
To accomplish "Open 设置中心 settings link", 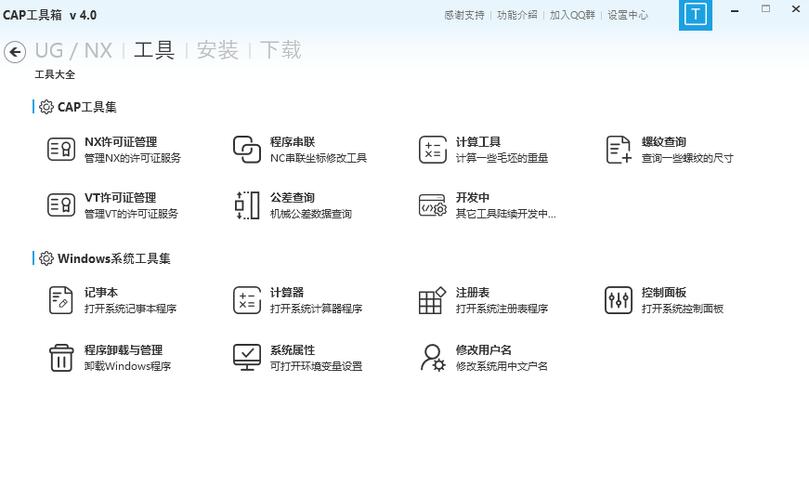I will (x=627, y=15).
